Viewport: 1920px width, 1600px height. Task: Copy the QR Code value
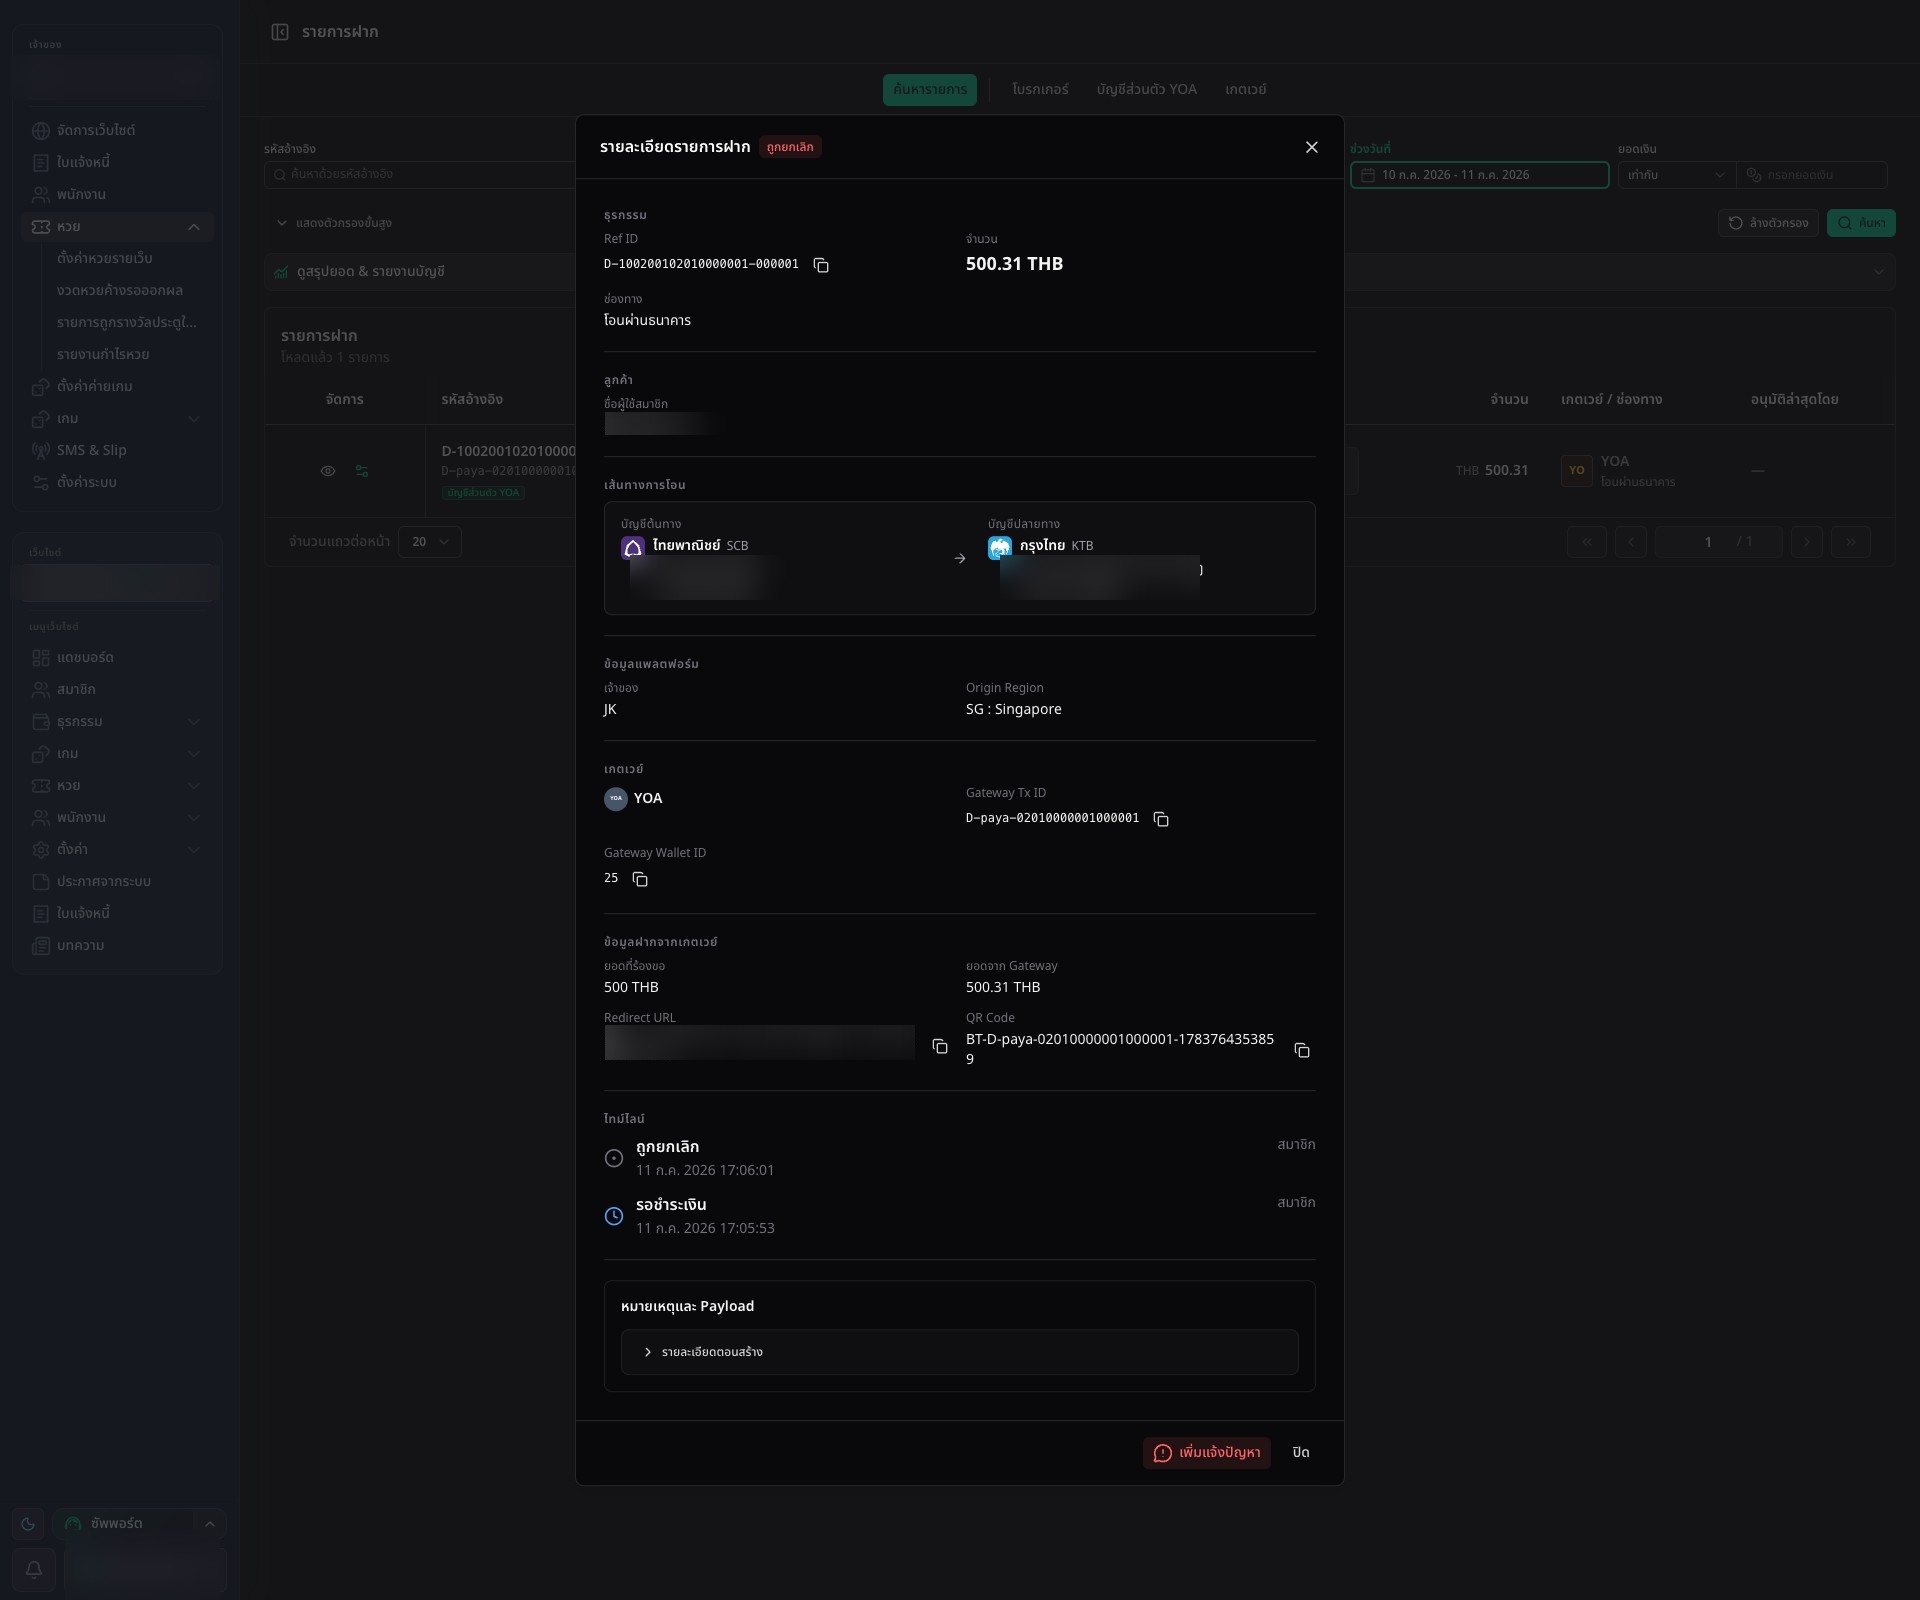[x=1302, y=1050]
